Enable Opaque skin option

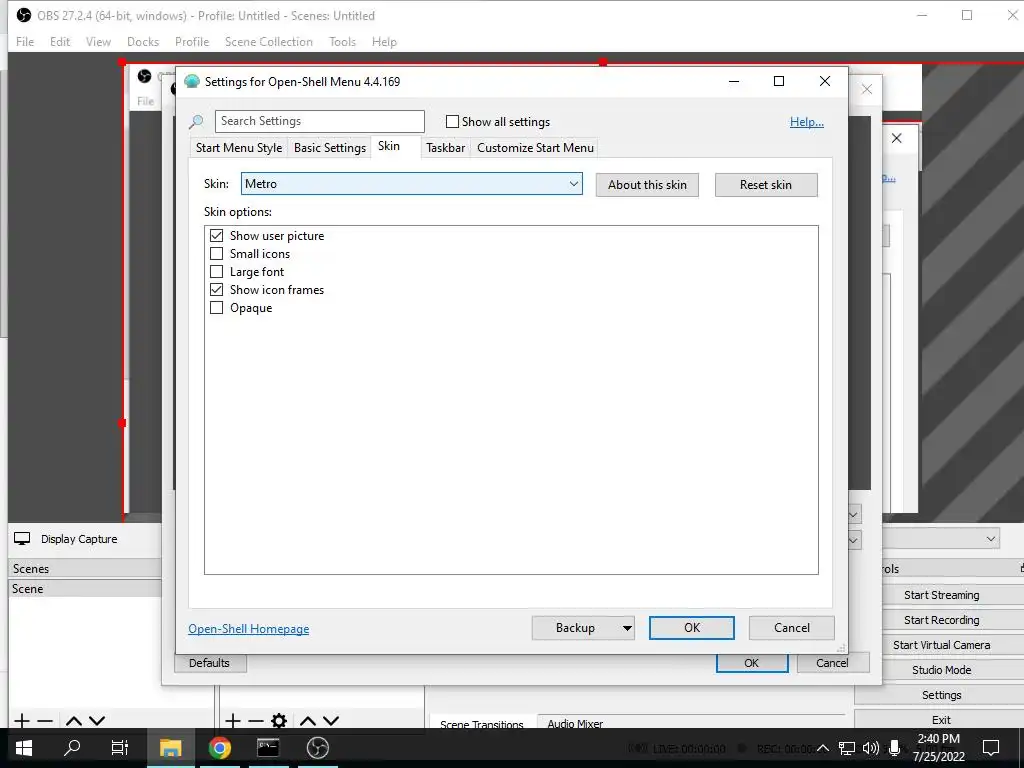coord(216,308)
